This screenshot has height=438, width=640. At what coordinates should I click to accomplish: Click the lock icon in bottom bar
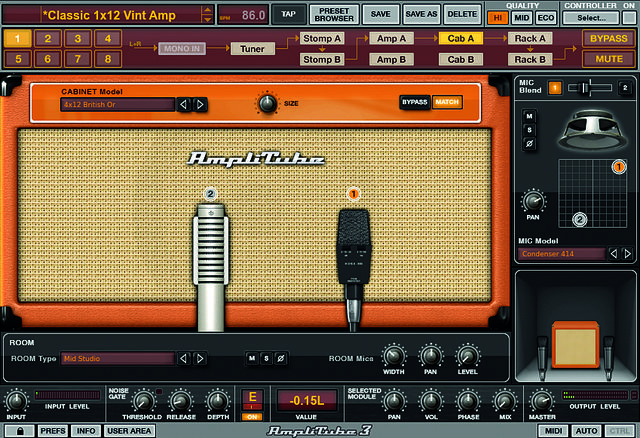coord(20,431)
